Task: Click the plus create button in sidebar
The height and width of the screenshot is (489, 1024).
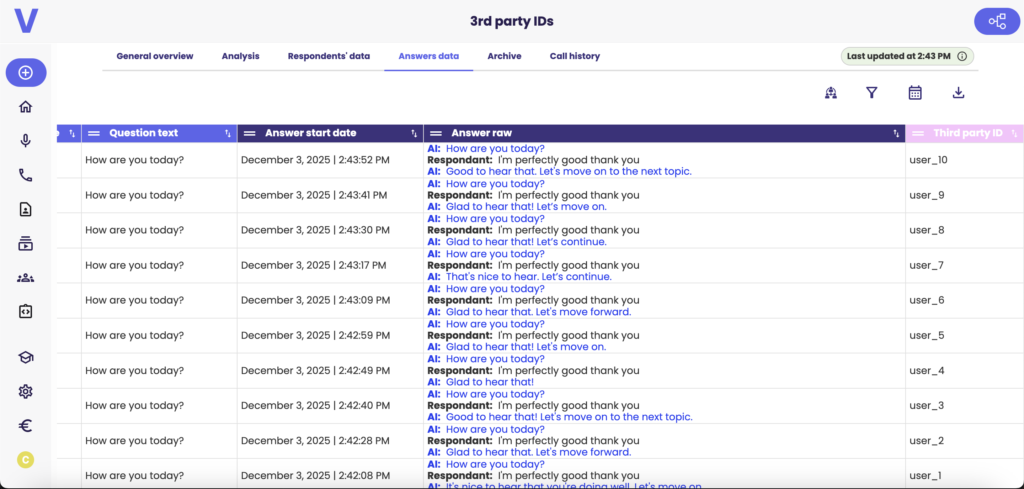Action: (x=26, y=72)
